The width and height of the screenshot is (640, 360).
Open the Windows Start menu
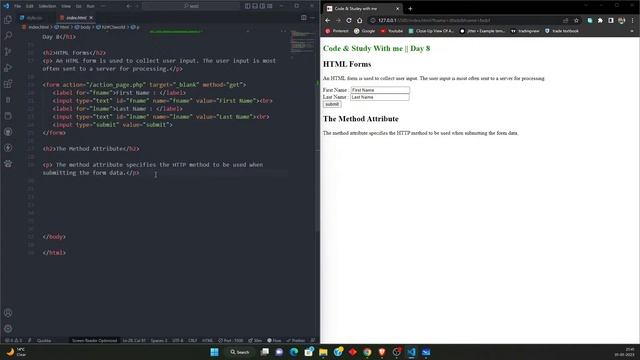[214, 352]
